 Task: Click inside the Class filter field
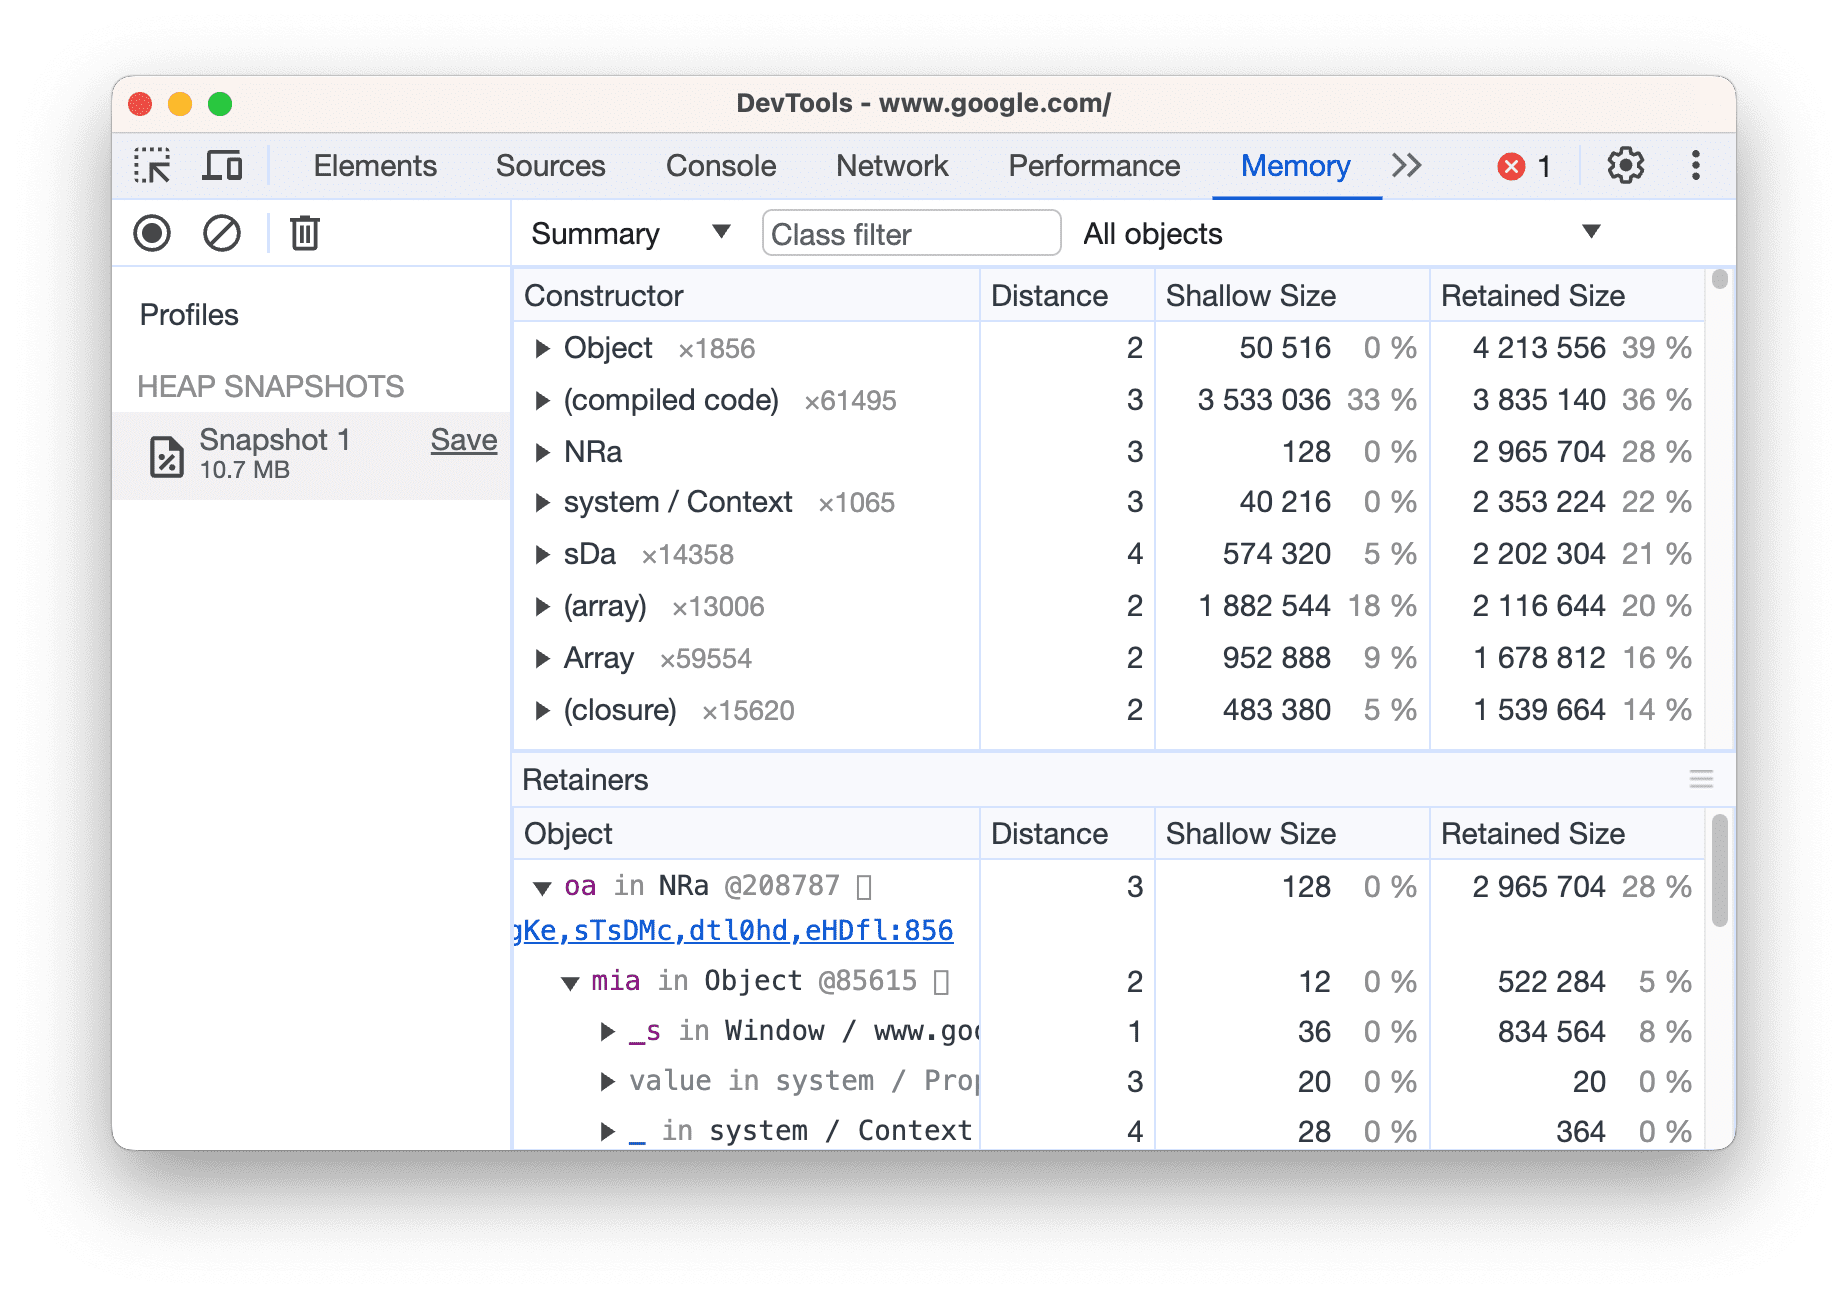tap(910, 233)
